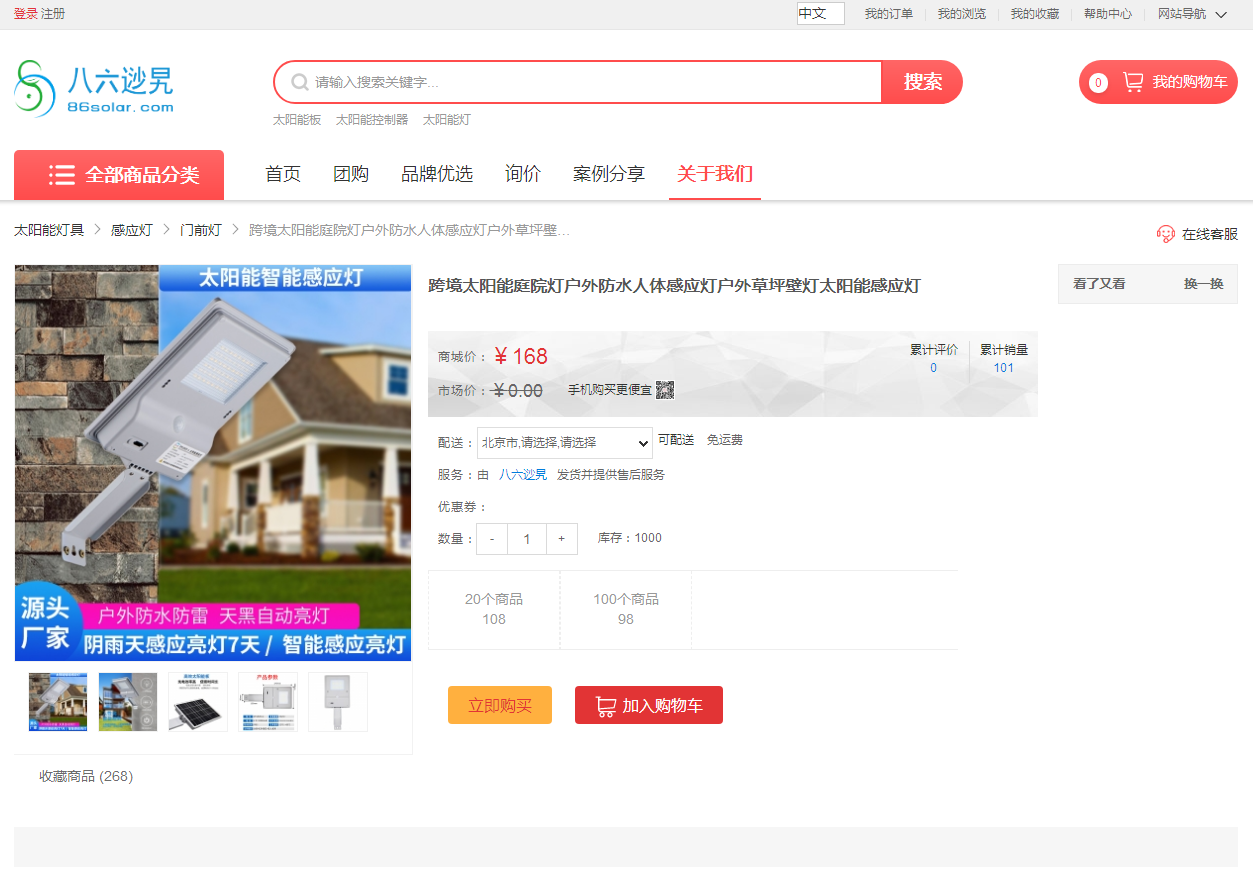
Task: Select the solar panel product thumbnail
Action: coord(197,701)
